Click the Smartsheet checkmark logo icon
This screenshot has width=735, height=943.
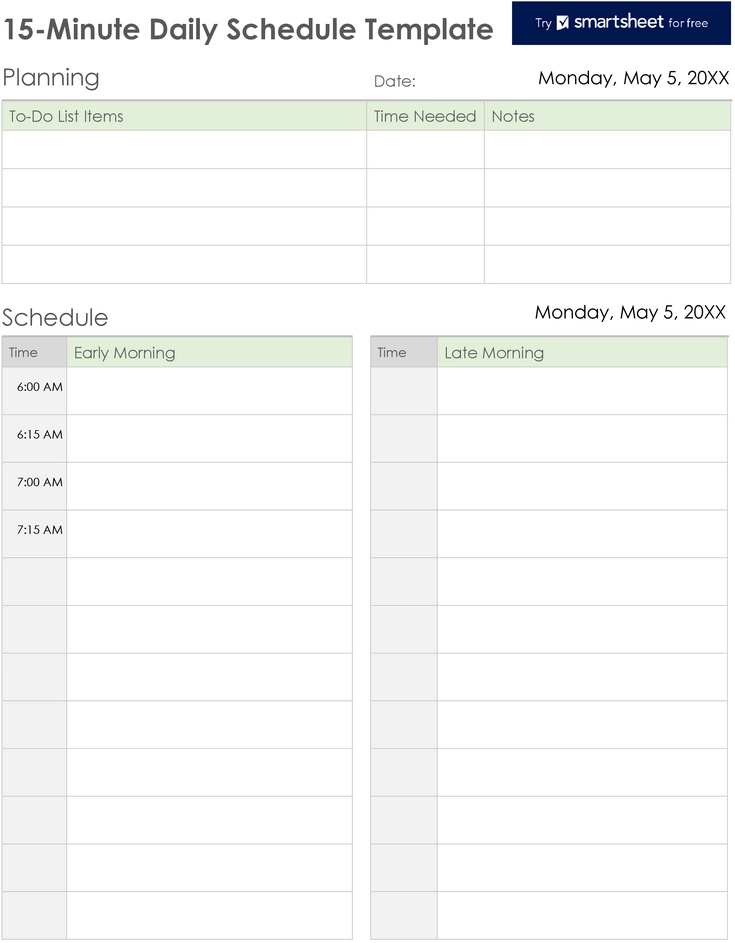tap(562, 23)
